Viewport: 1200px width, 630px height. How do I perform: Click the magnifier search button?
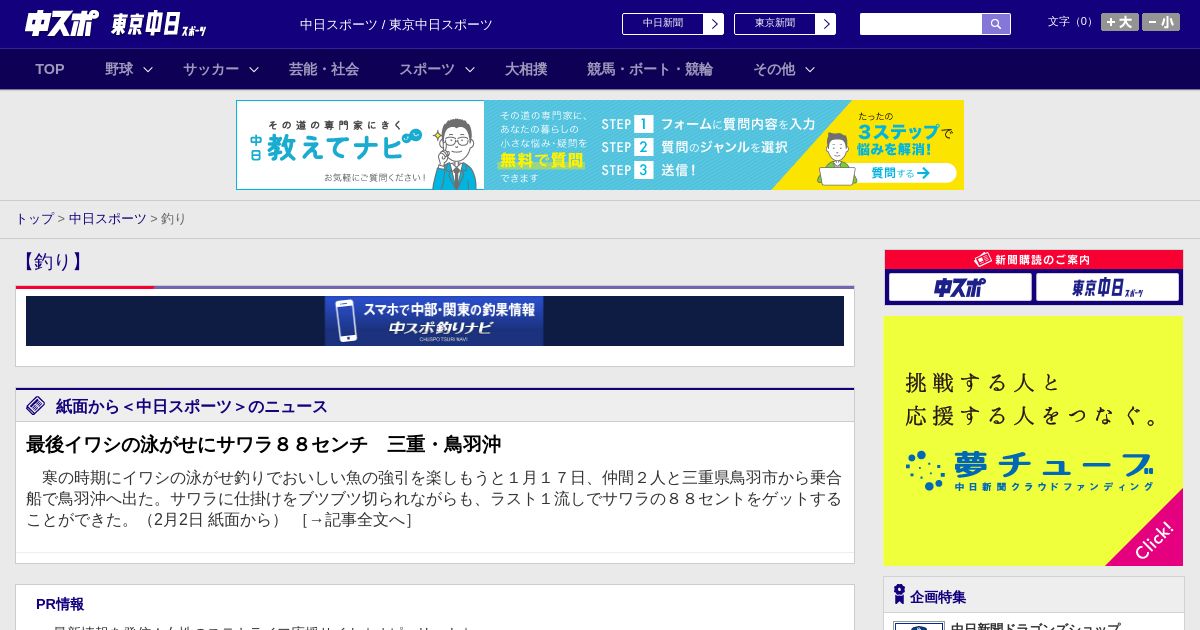[996, 24]
